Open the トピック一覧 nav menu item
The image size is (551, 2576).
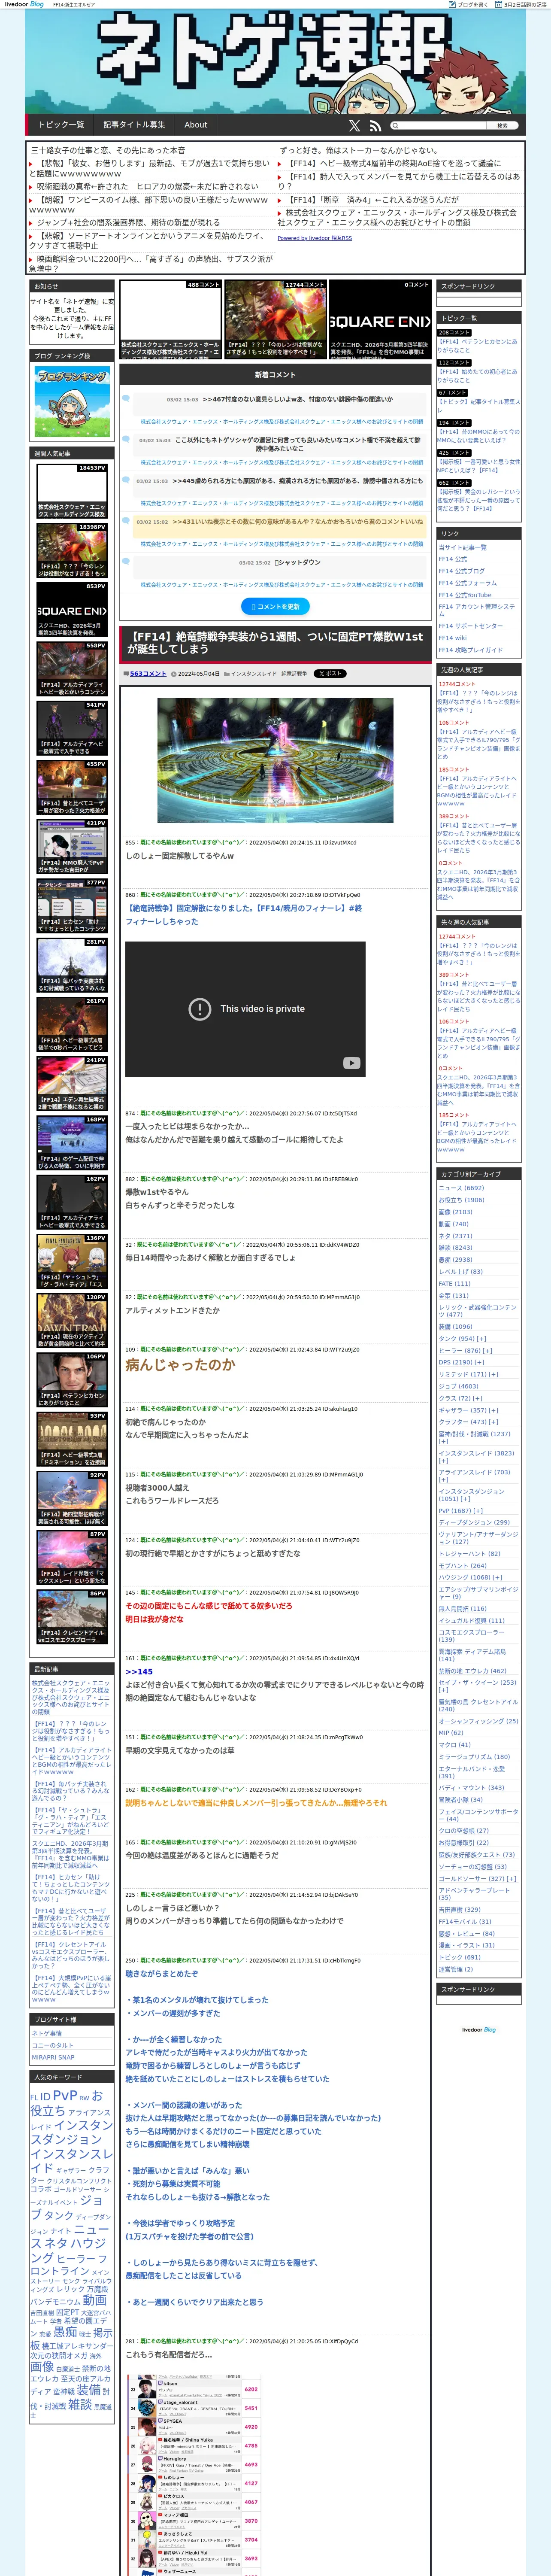click(x=61, y=125)
